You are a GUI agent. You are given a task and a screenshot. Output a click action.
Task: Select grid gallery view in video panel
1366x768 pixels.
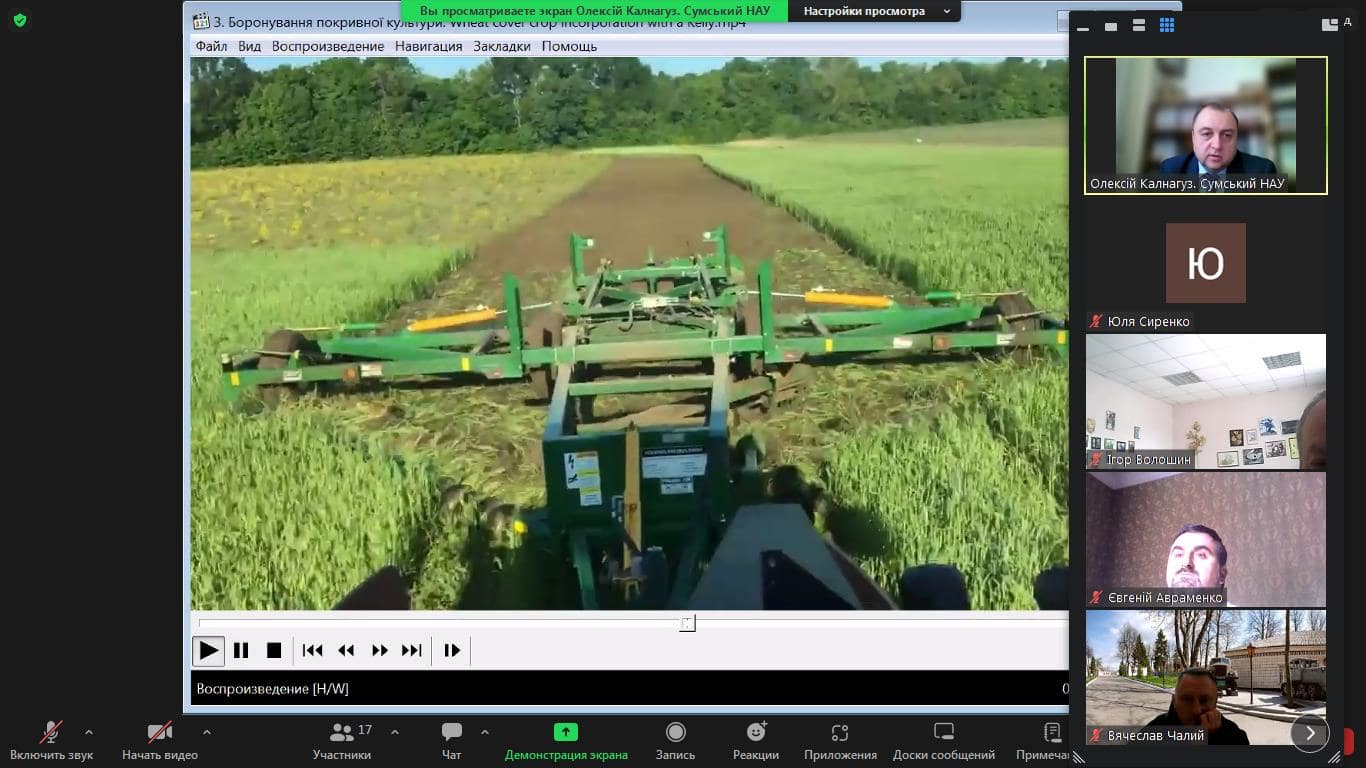click(x=1167, y=26)
